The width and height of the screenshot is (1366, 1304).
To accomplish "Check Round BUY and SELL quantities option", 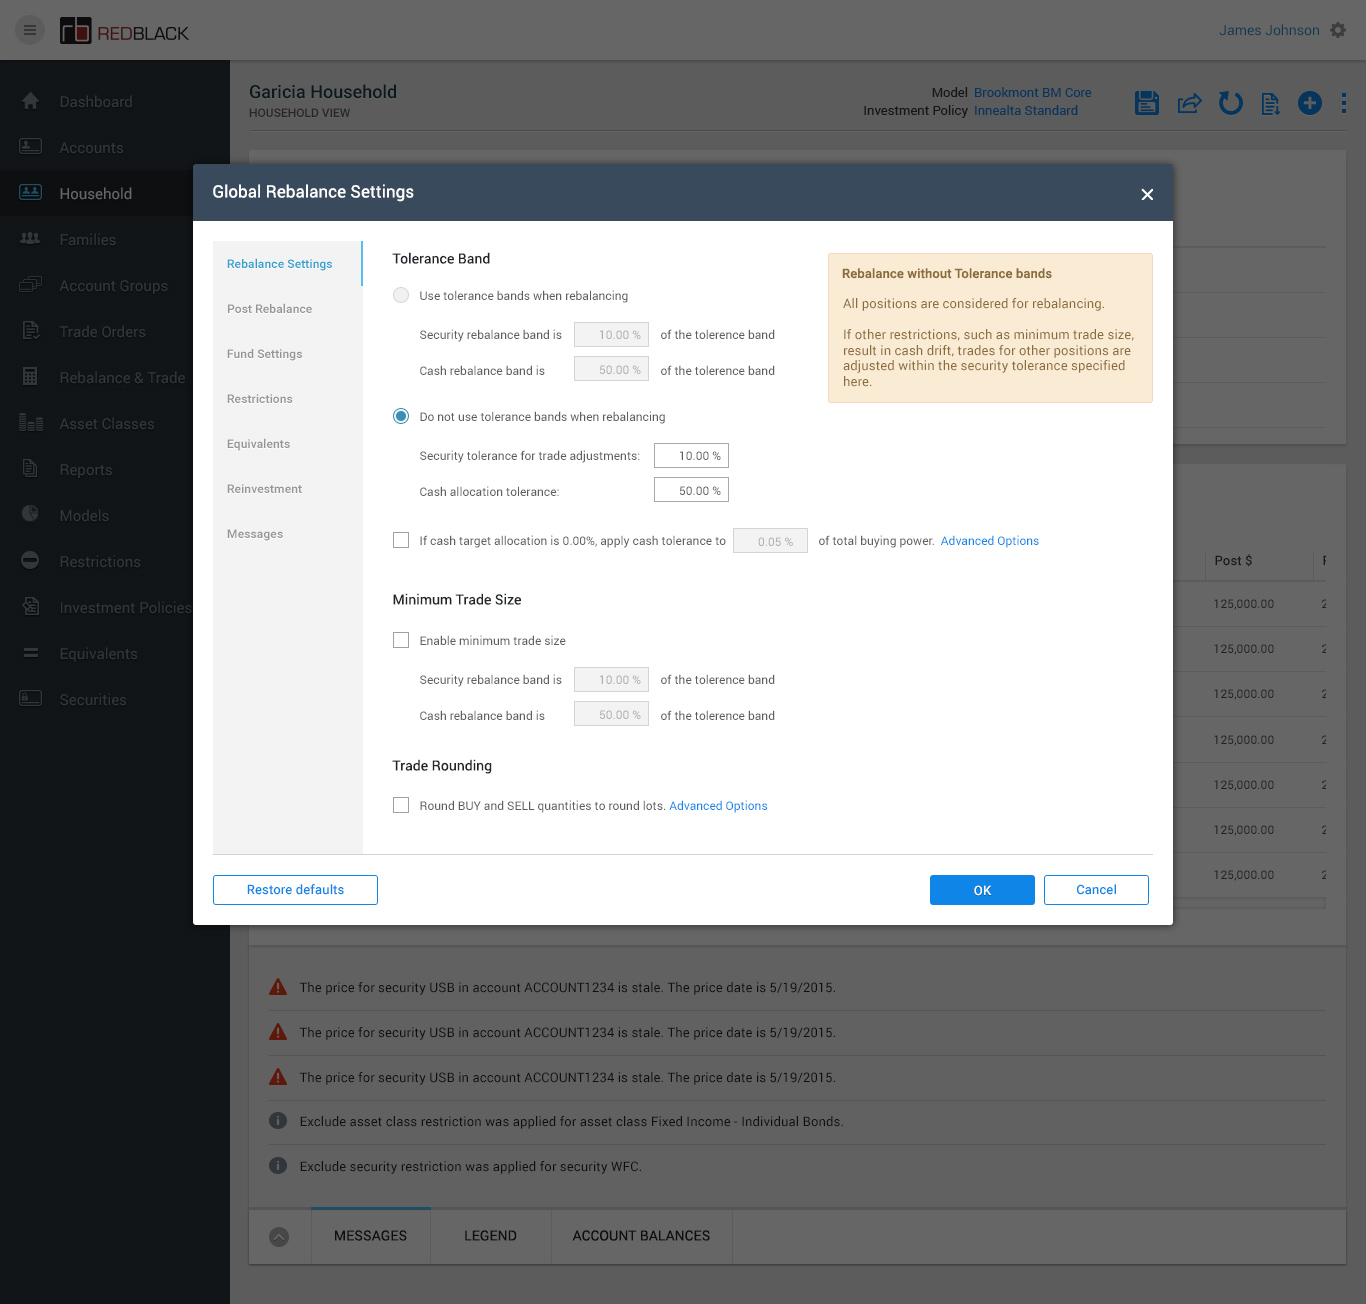I will pyautogui.click(x=401, y=805).
